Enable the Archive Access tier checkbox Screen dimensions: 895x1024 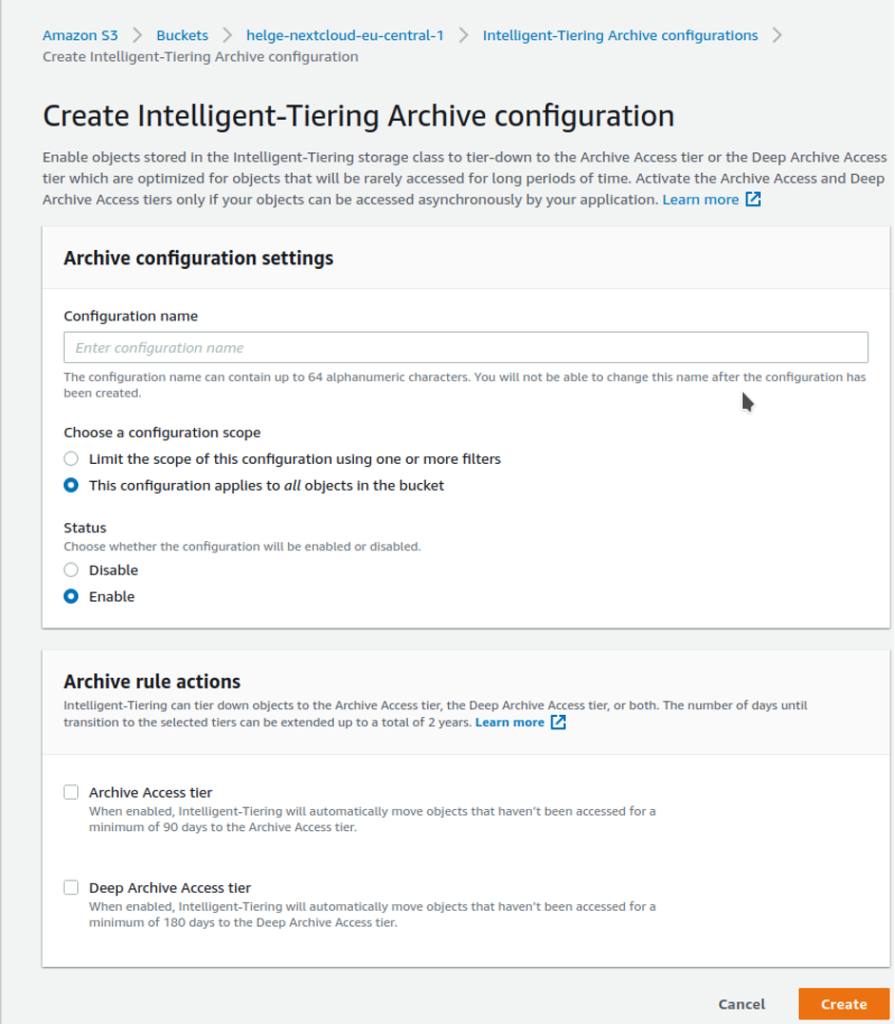(x=71, y=791)
